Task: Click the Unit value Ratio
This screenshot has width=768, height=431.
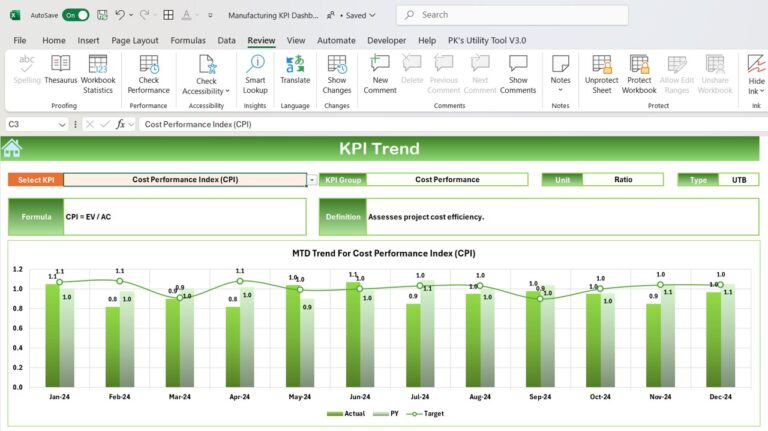Action: [623, 180]
